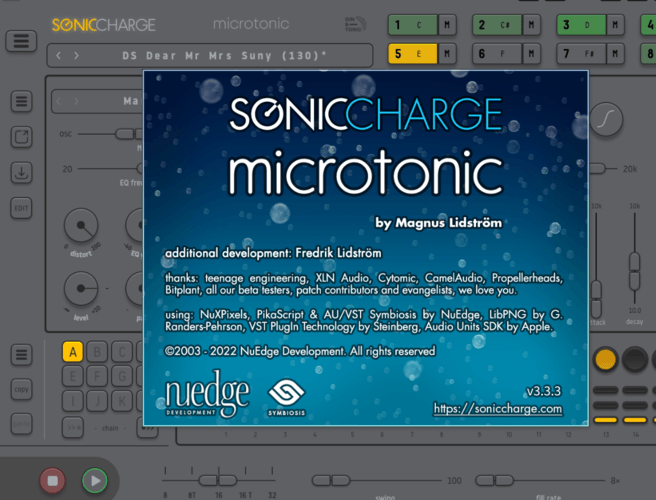Click the Symbiosis logo
Screen dimensions: 656x500
(x=287, y=397)
